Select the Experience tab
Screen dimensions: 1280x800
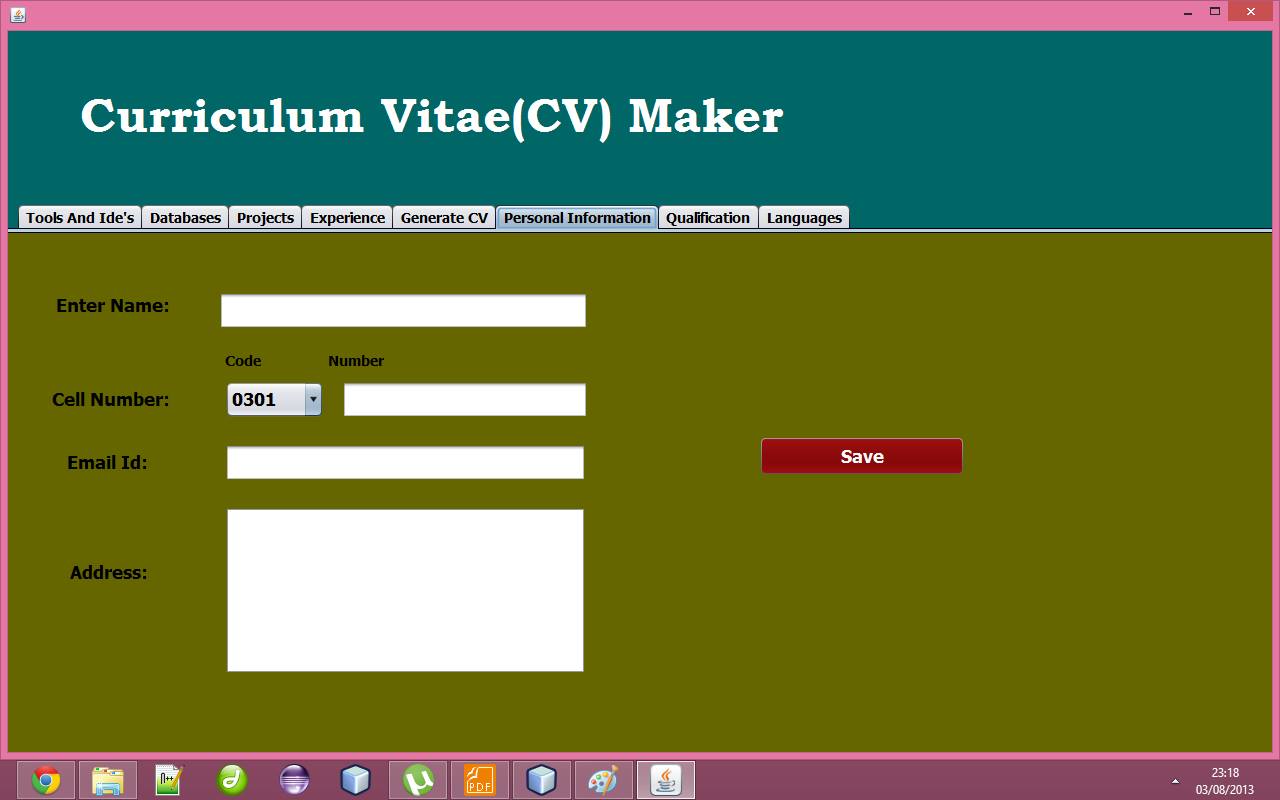[347, 217]
